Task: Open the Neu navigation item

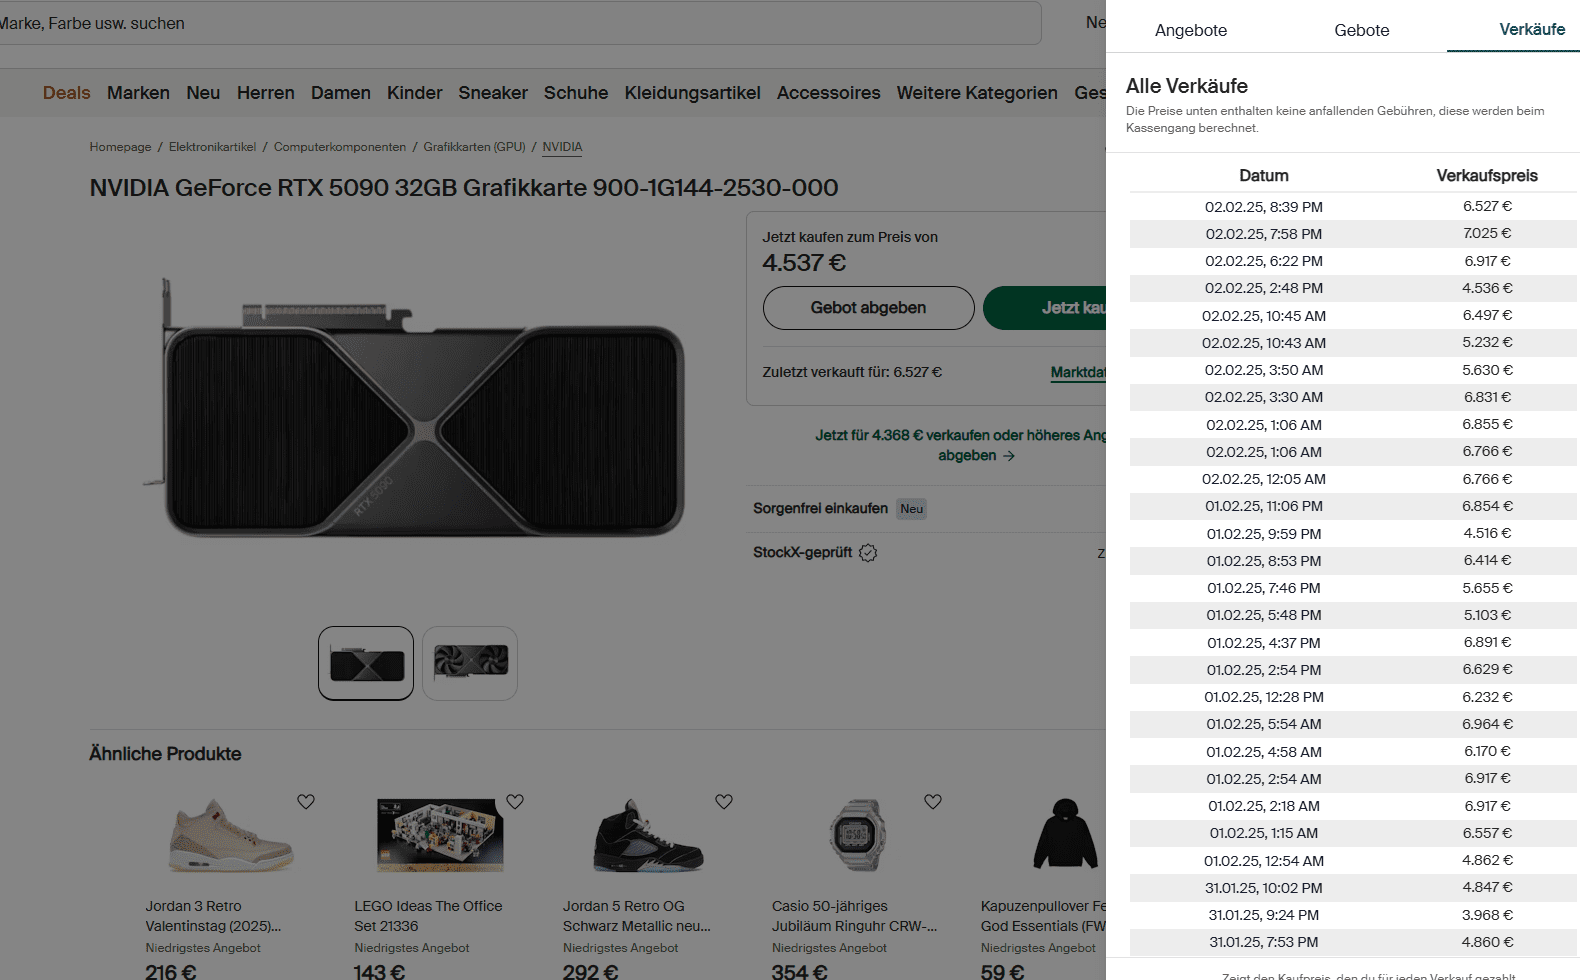Action: [x=203, y=93]
